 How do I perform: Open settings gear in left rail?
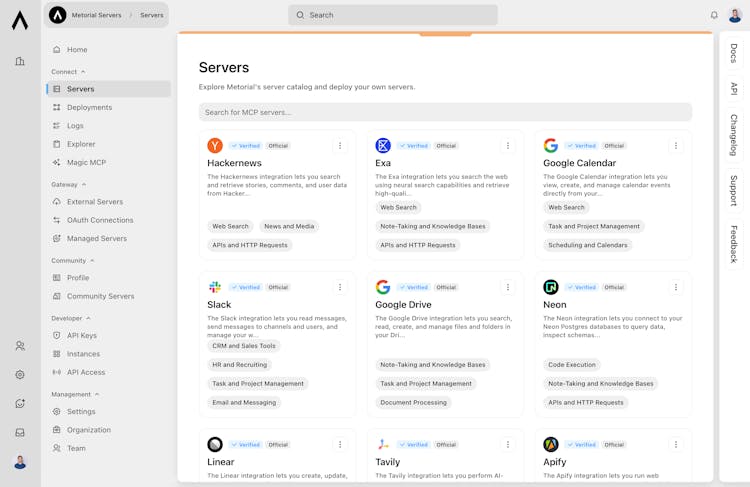pyautogui.click(x=20, y=375)
